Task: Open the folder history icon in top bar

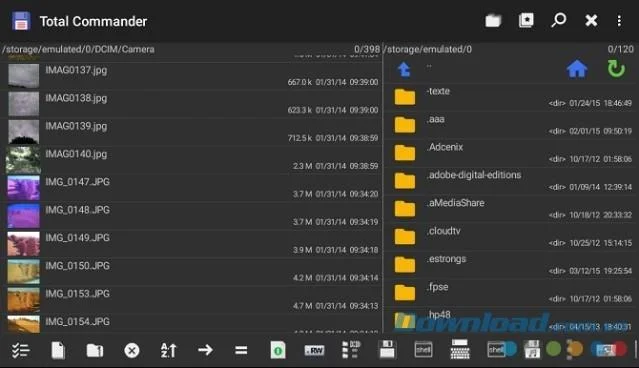Action: (493, 20)
